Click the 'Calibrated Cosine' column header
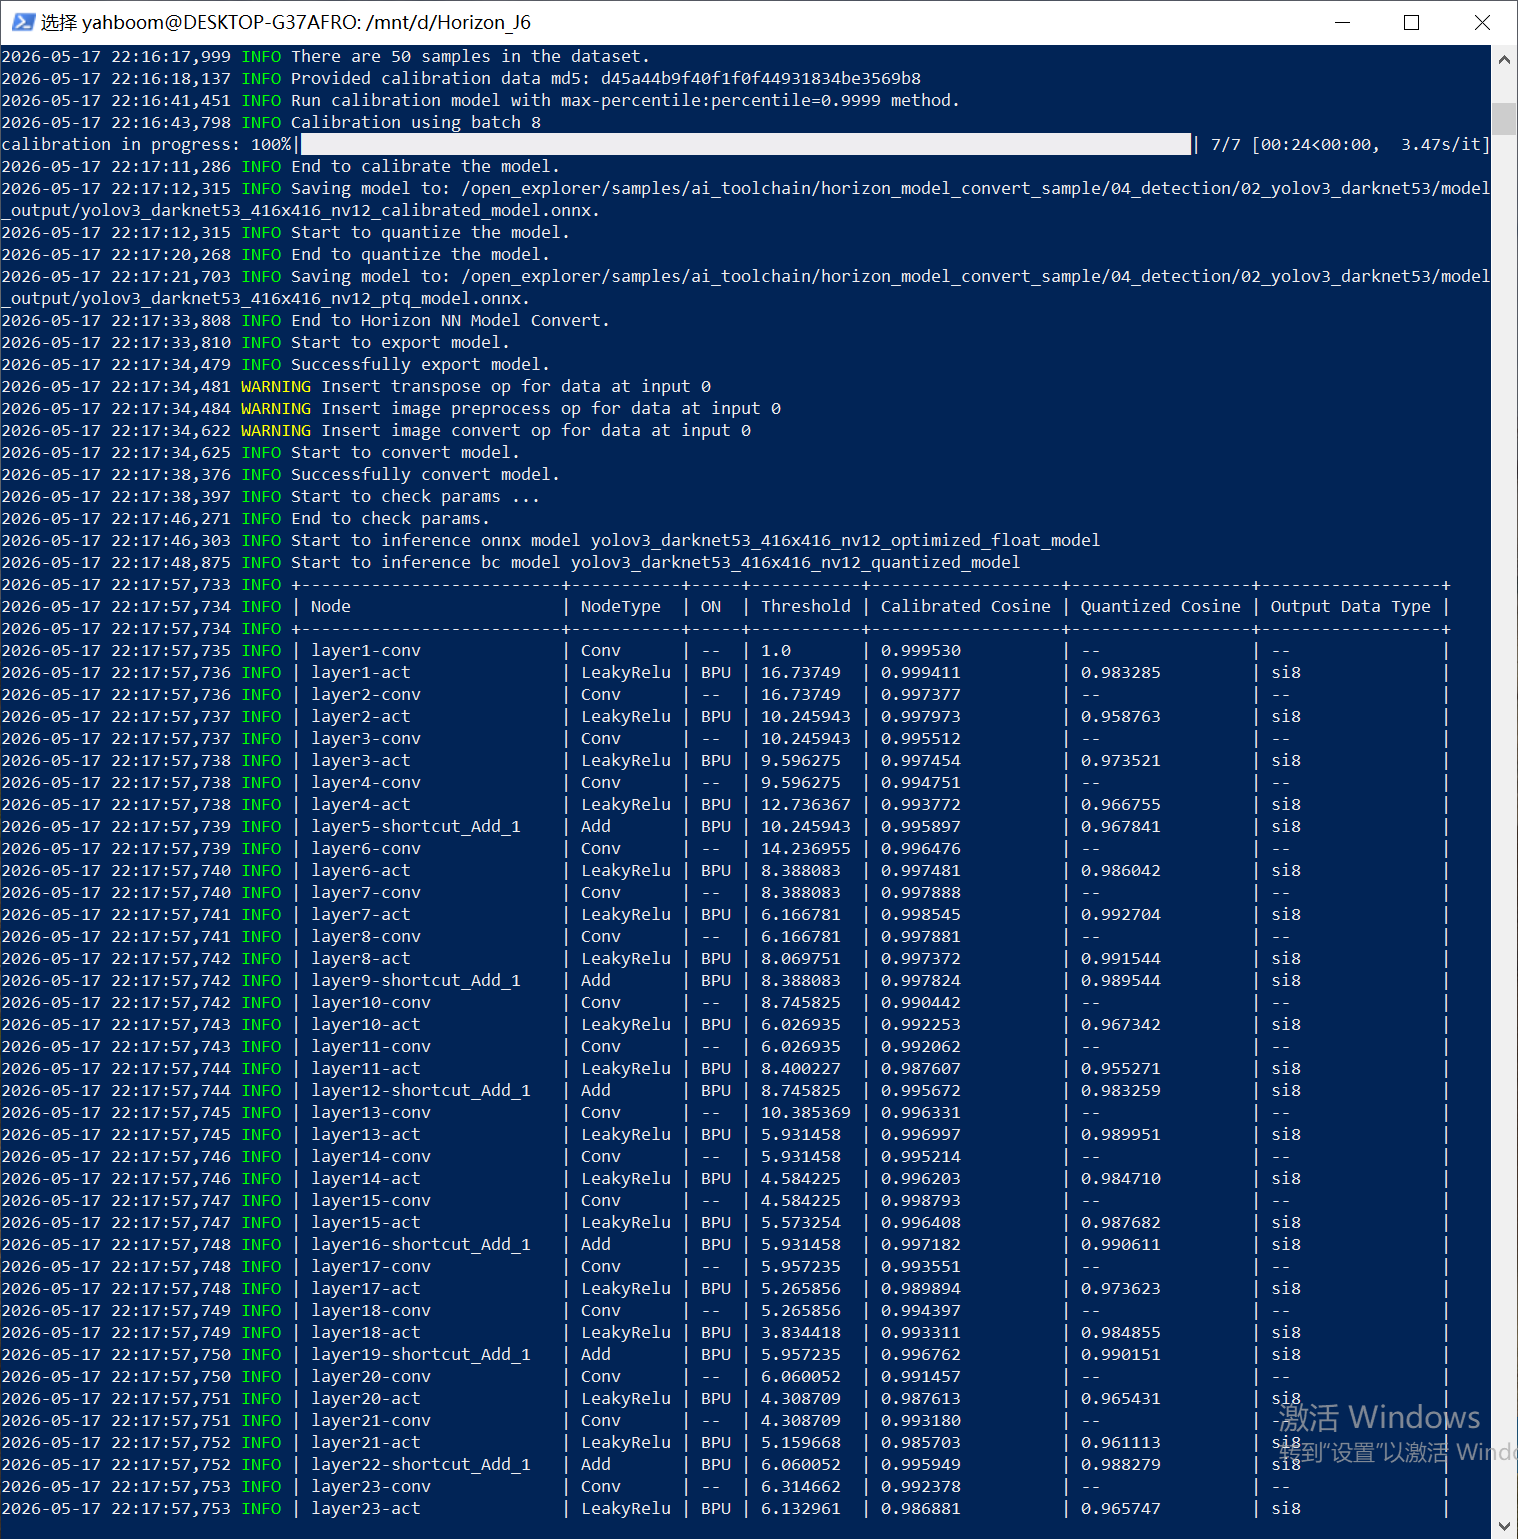This screenshot has width=1518, height=1539. 966,606
